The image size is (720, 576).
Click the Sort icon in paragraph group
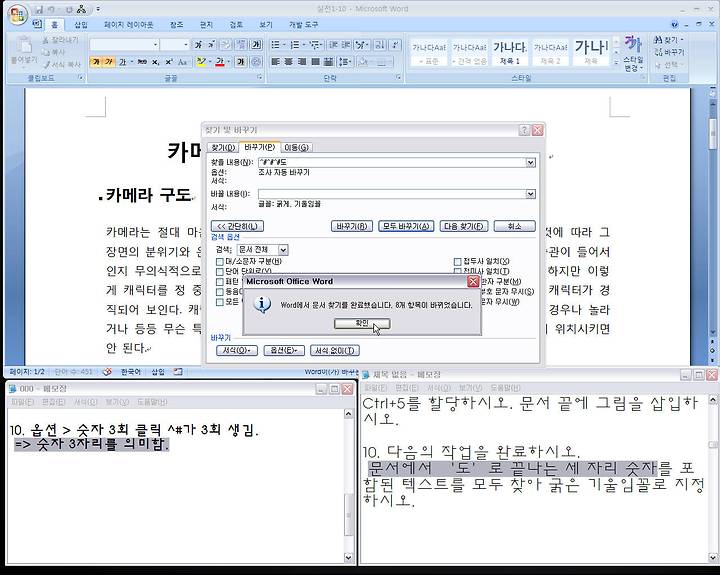380,45
